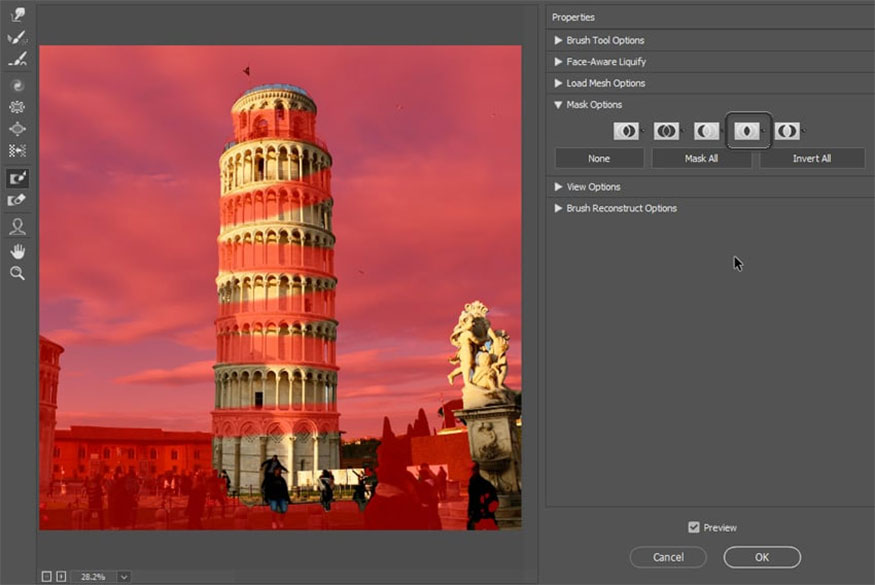Viewport: 875px width, 585px height.
Task: Select the Twirl Clockwise tool
Action: [x=17, y=86]
